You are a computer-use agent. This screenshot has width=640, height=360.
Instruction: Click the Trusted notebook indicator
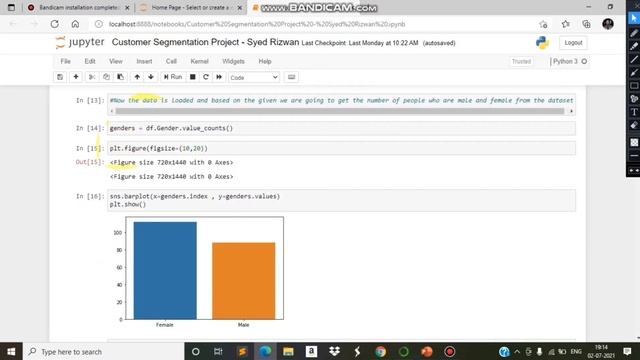click(521, 62)
